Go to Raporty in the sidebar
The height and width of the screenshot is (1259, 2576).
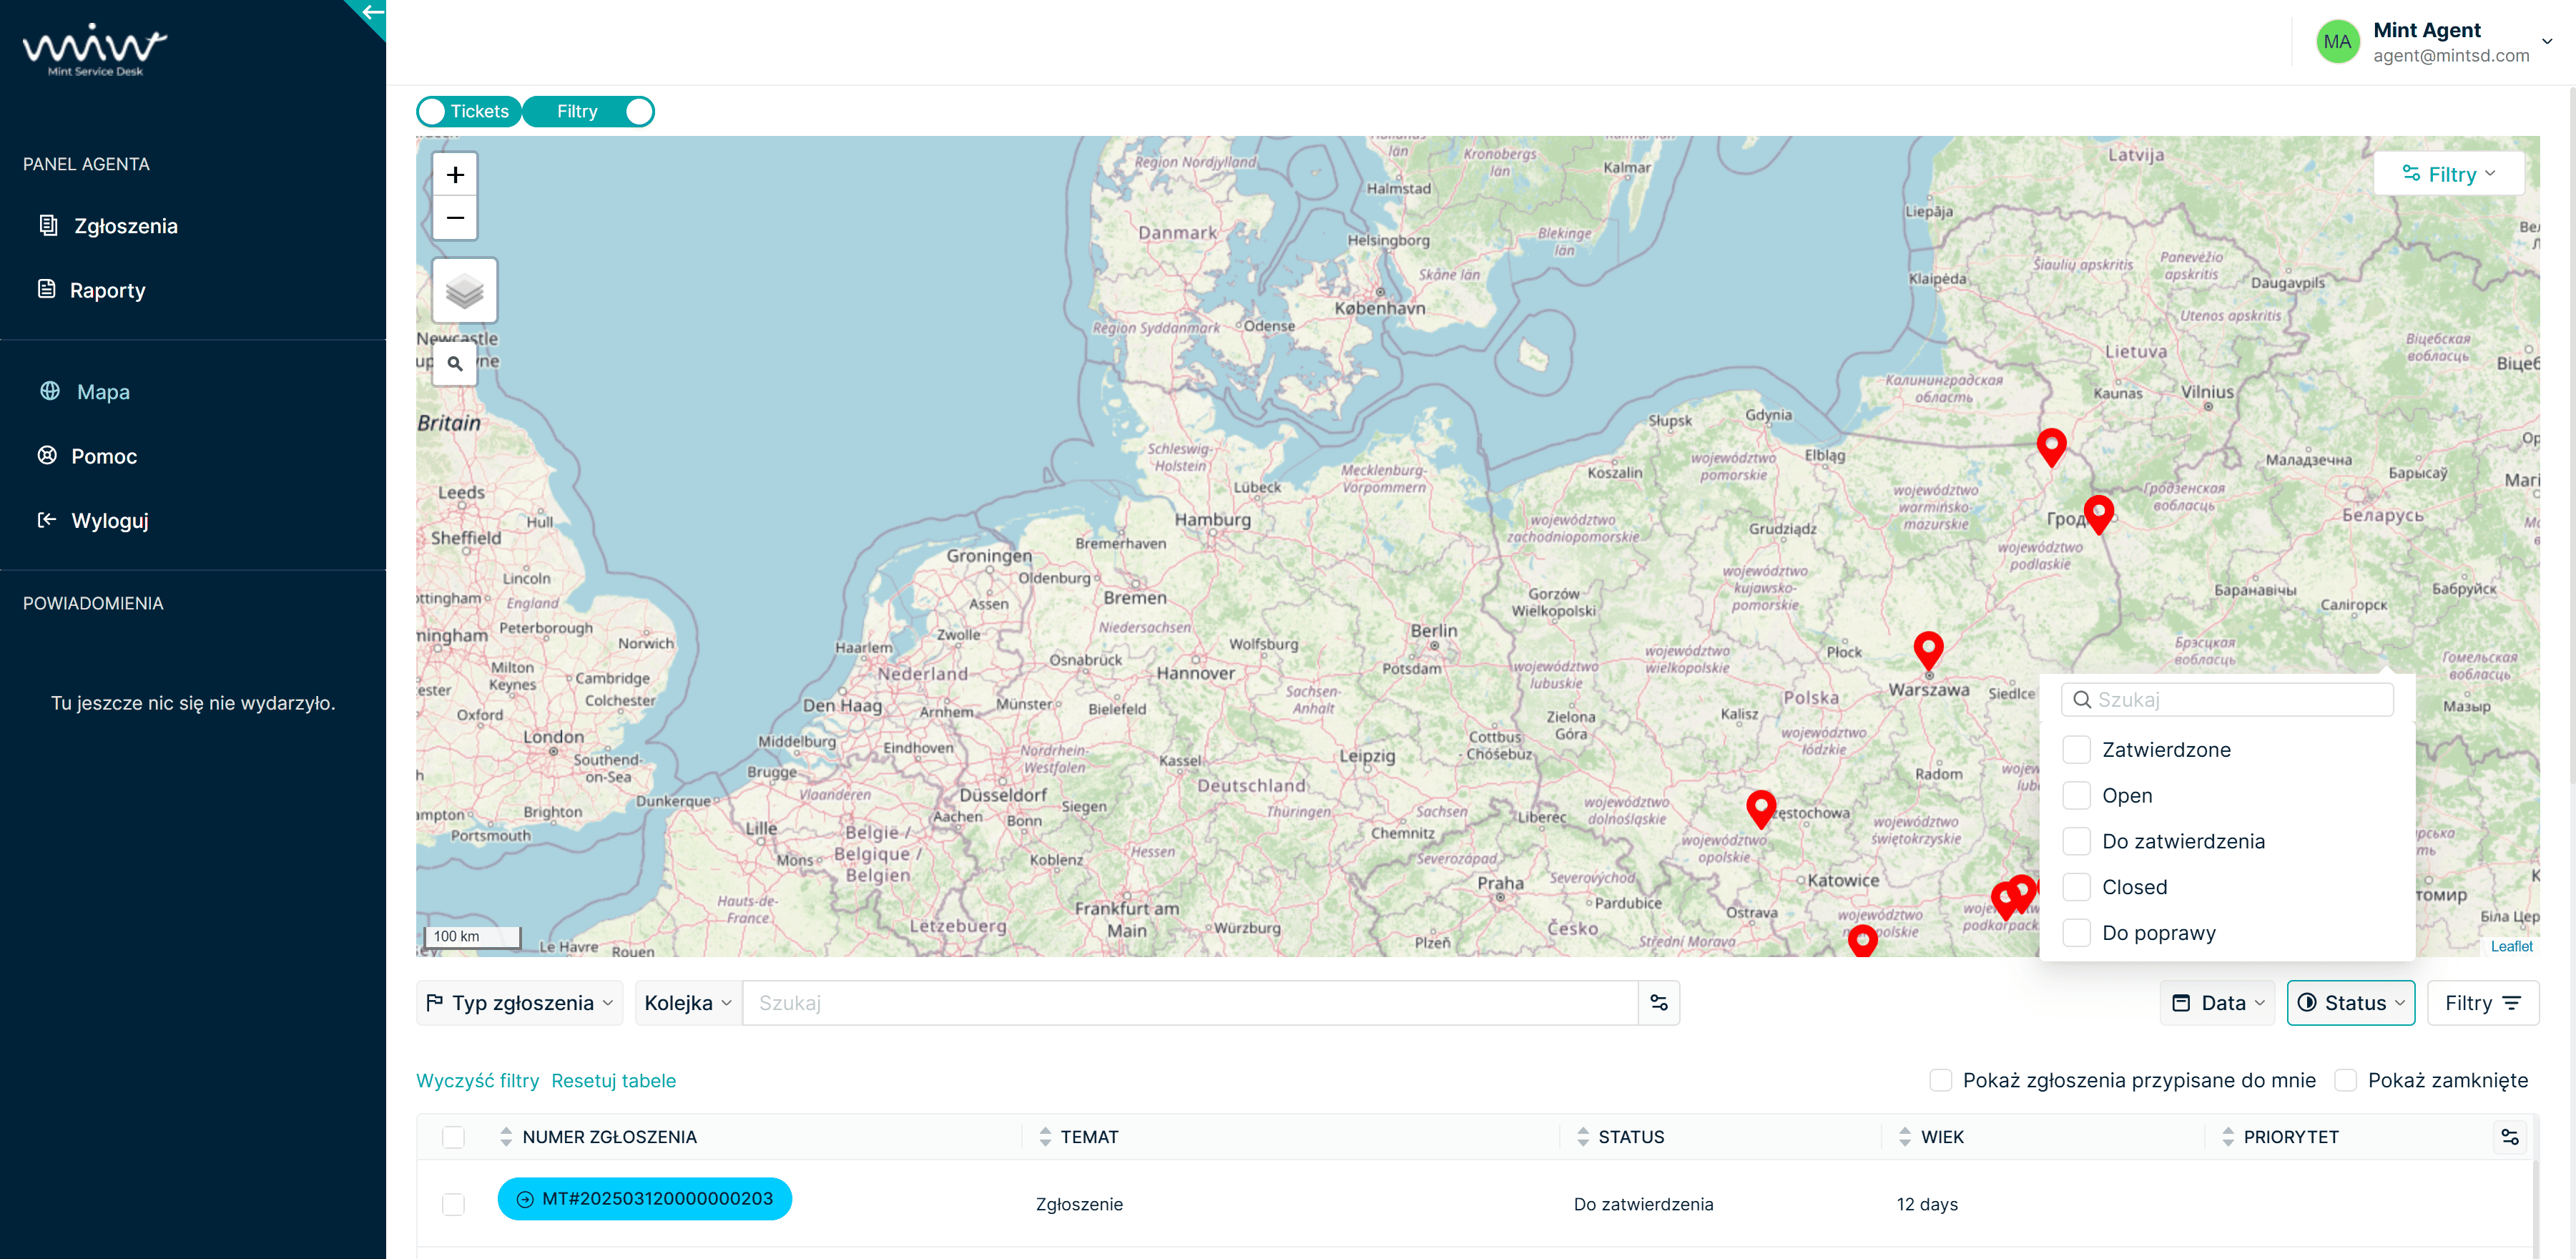[107, 291]
